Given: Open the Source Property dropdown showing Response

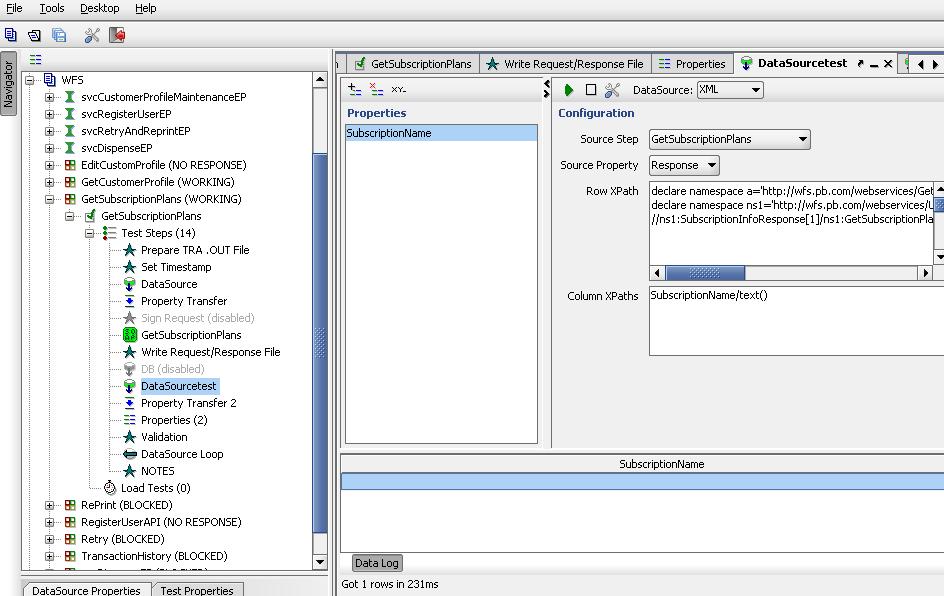Looking at the screenshot, I should [x=711, y=165].
